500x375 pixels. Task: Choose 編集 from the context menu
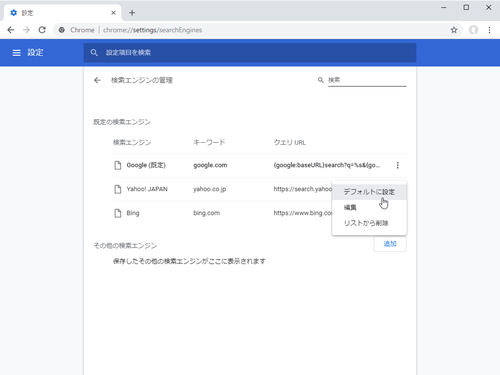click(369, 207)
